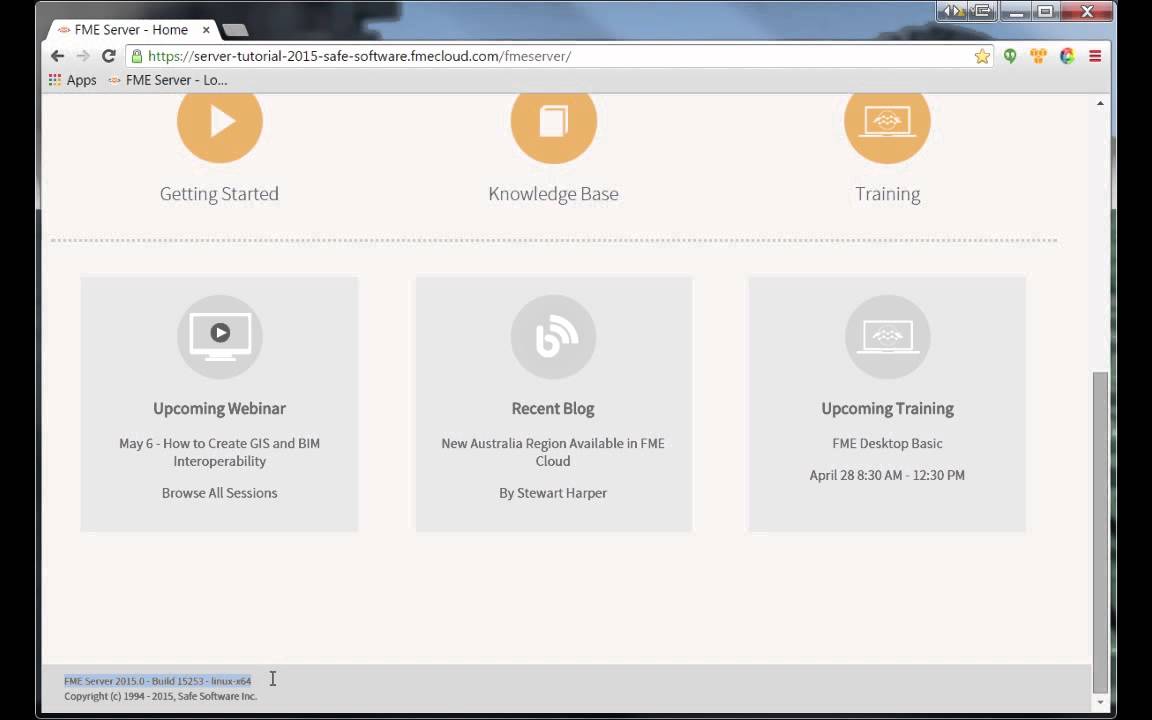Click By Stewart Harper author text
This screenshot has width=1152, height=720.
pos(552,493)
